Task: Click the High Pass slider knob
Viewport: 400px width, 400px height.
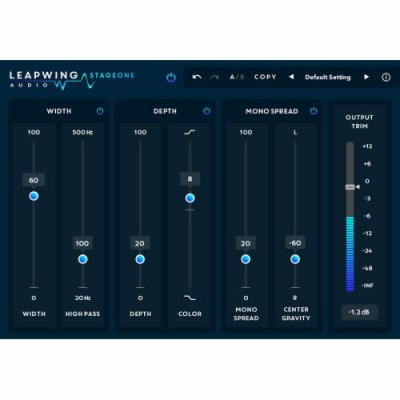Action: point(83,259)
